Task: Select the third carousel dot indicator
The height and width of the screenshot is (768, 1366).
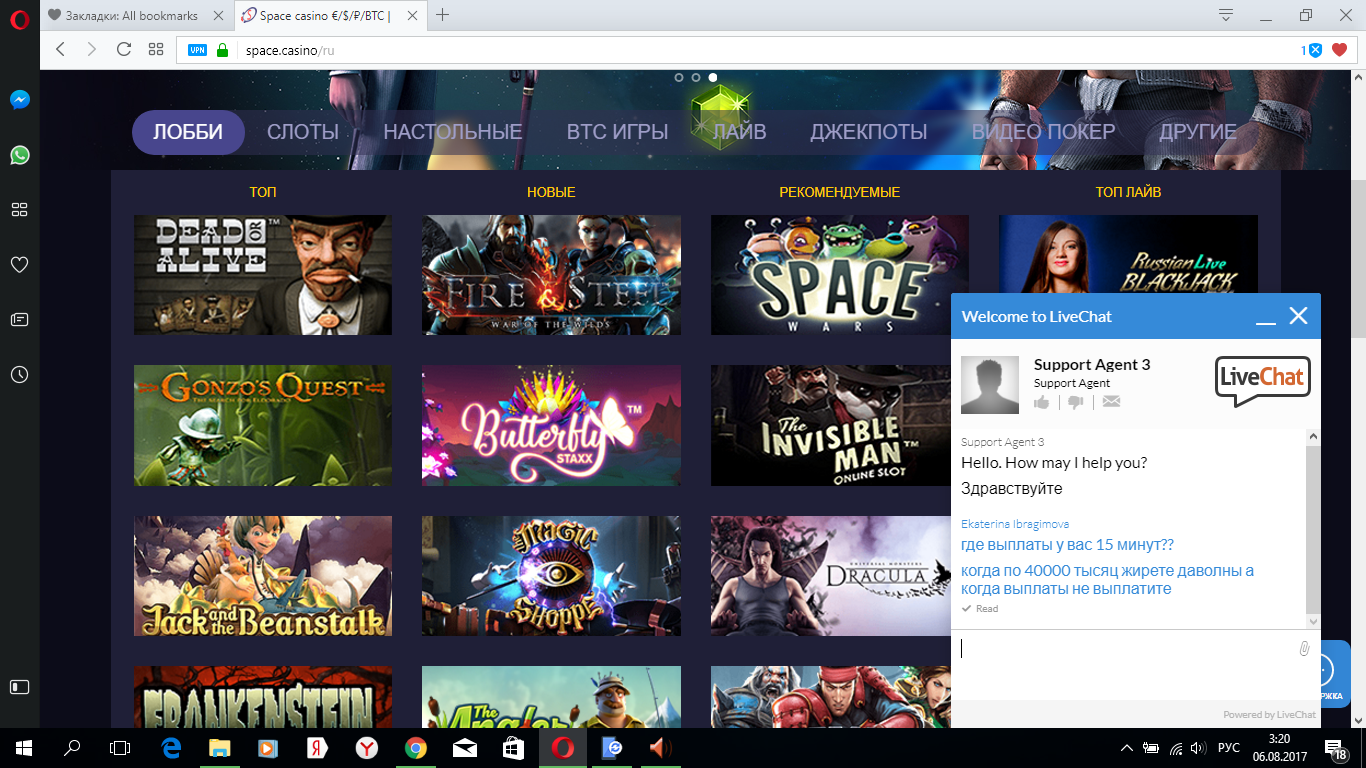Action: (x=713, y=77)
